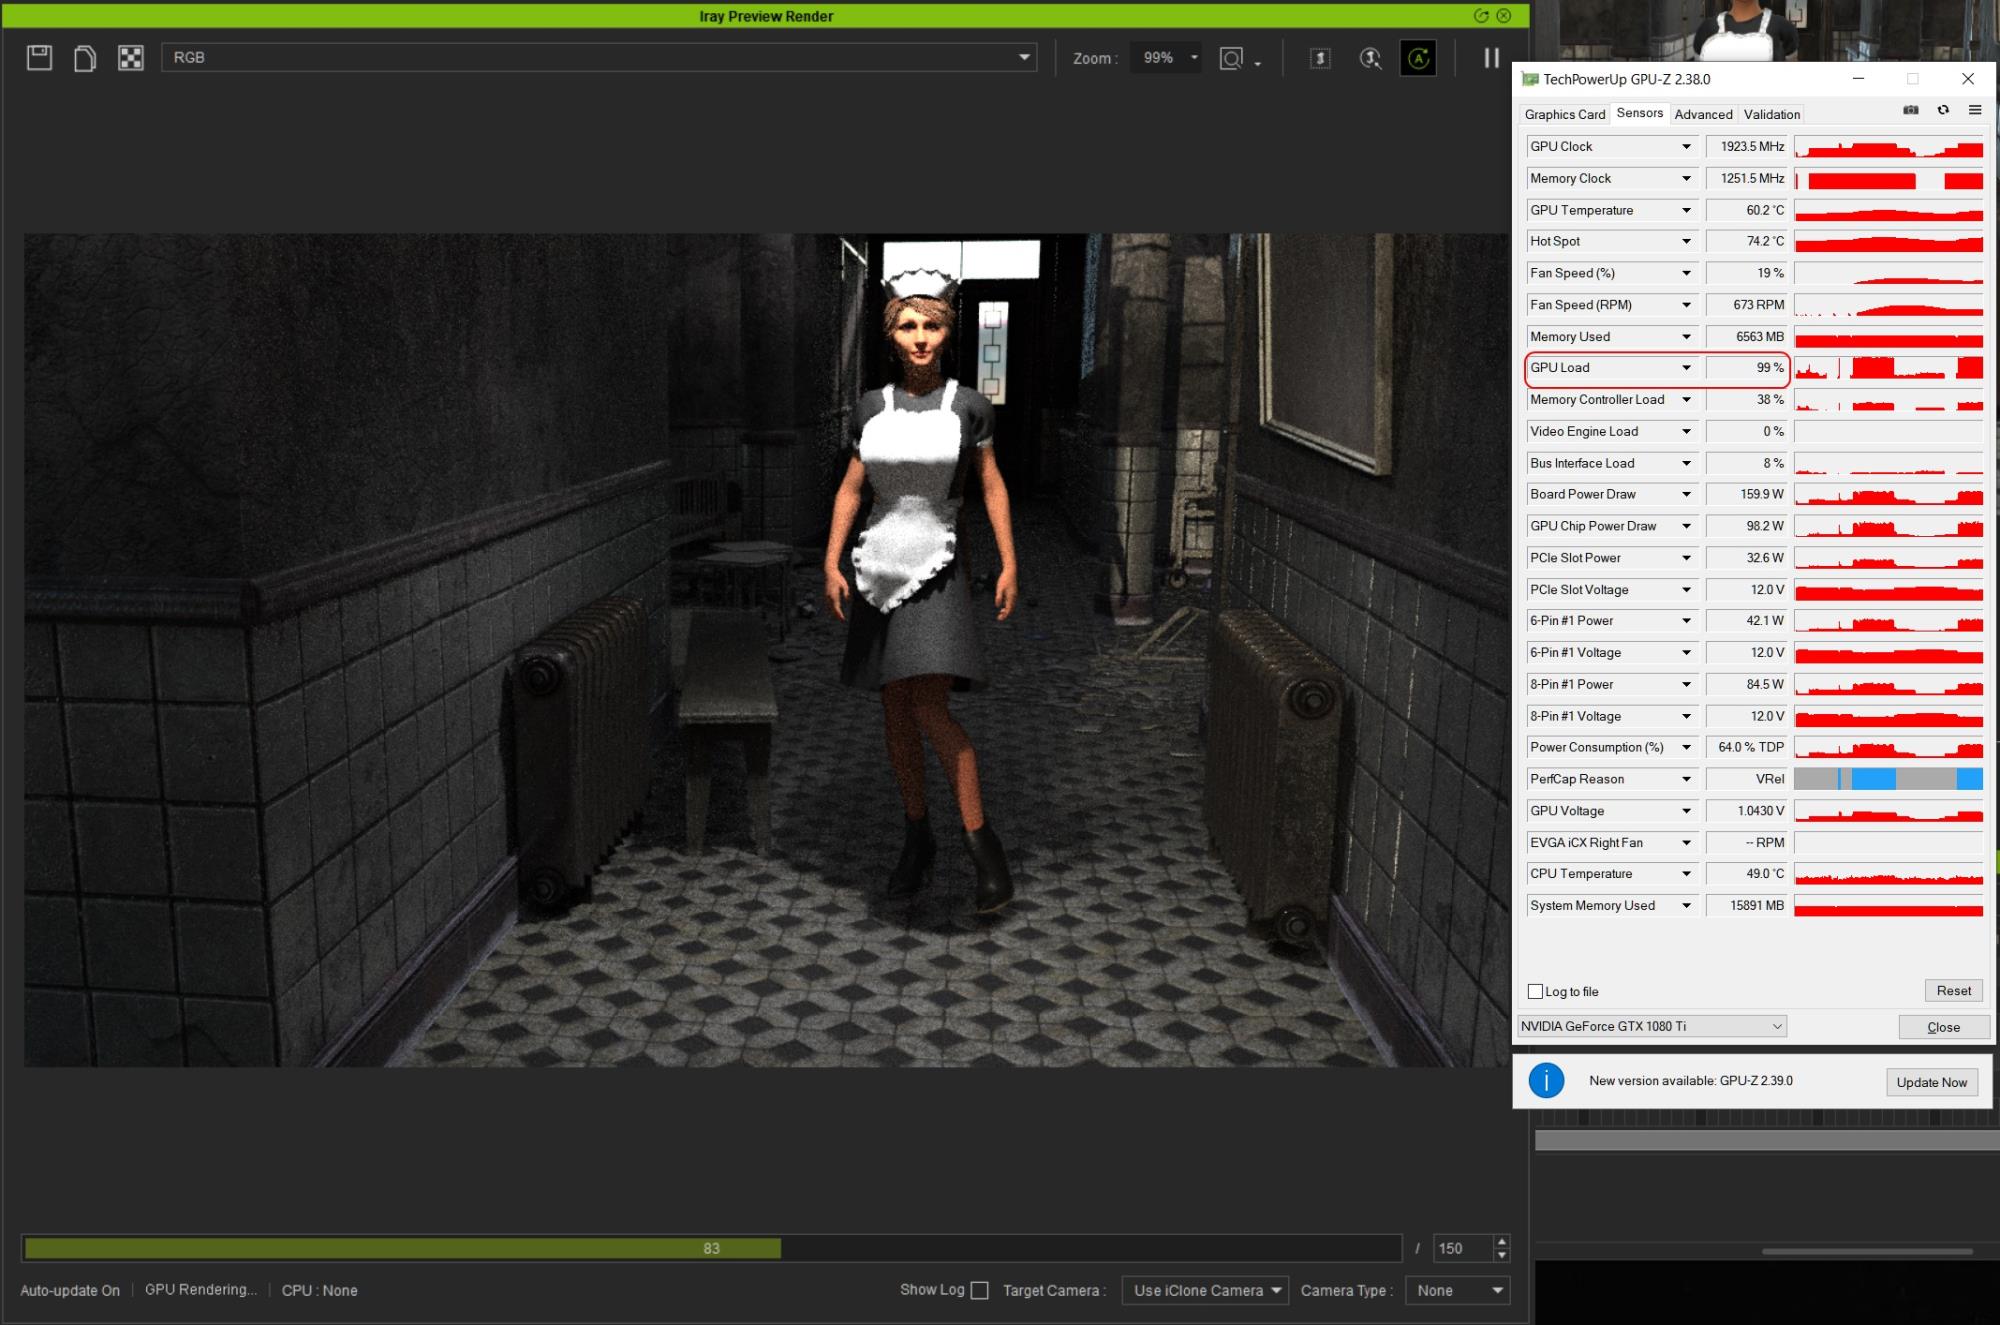Open the Memory Used sensor dropdown arrow
The image size is (2000, 1325).
click(1686, 336)
